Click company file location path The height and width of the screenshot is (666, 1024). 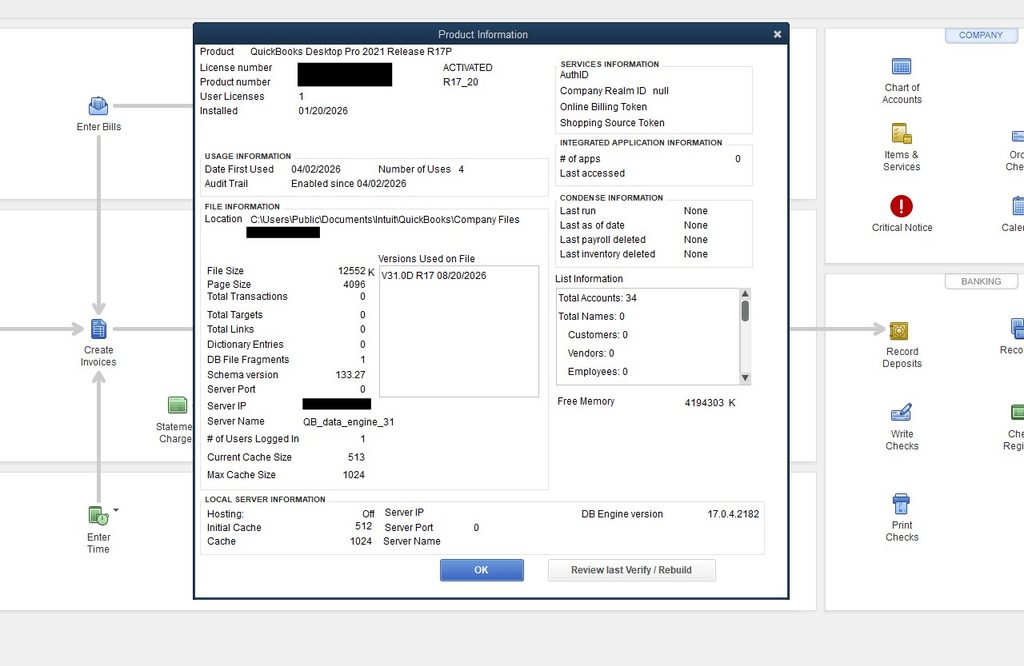point(385,219)
